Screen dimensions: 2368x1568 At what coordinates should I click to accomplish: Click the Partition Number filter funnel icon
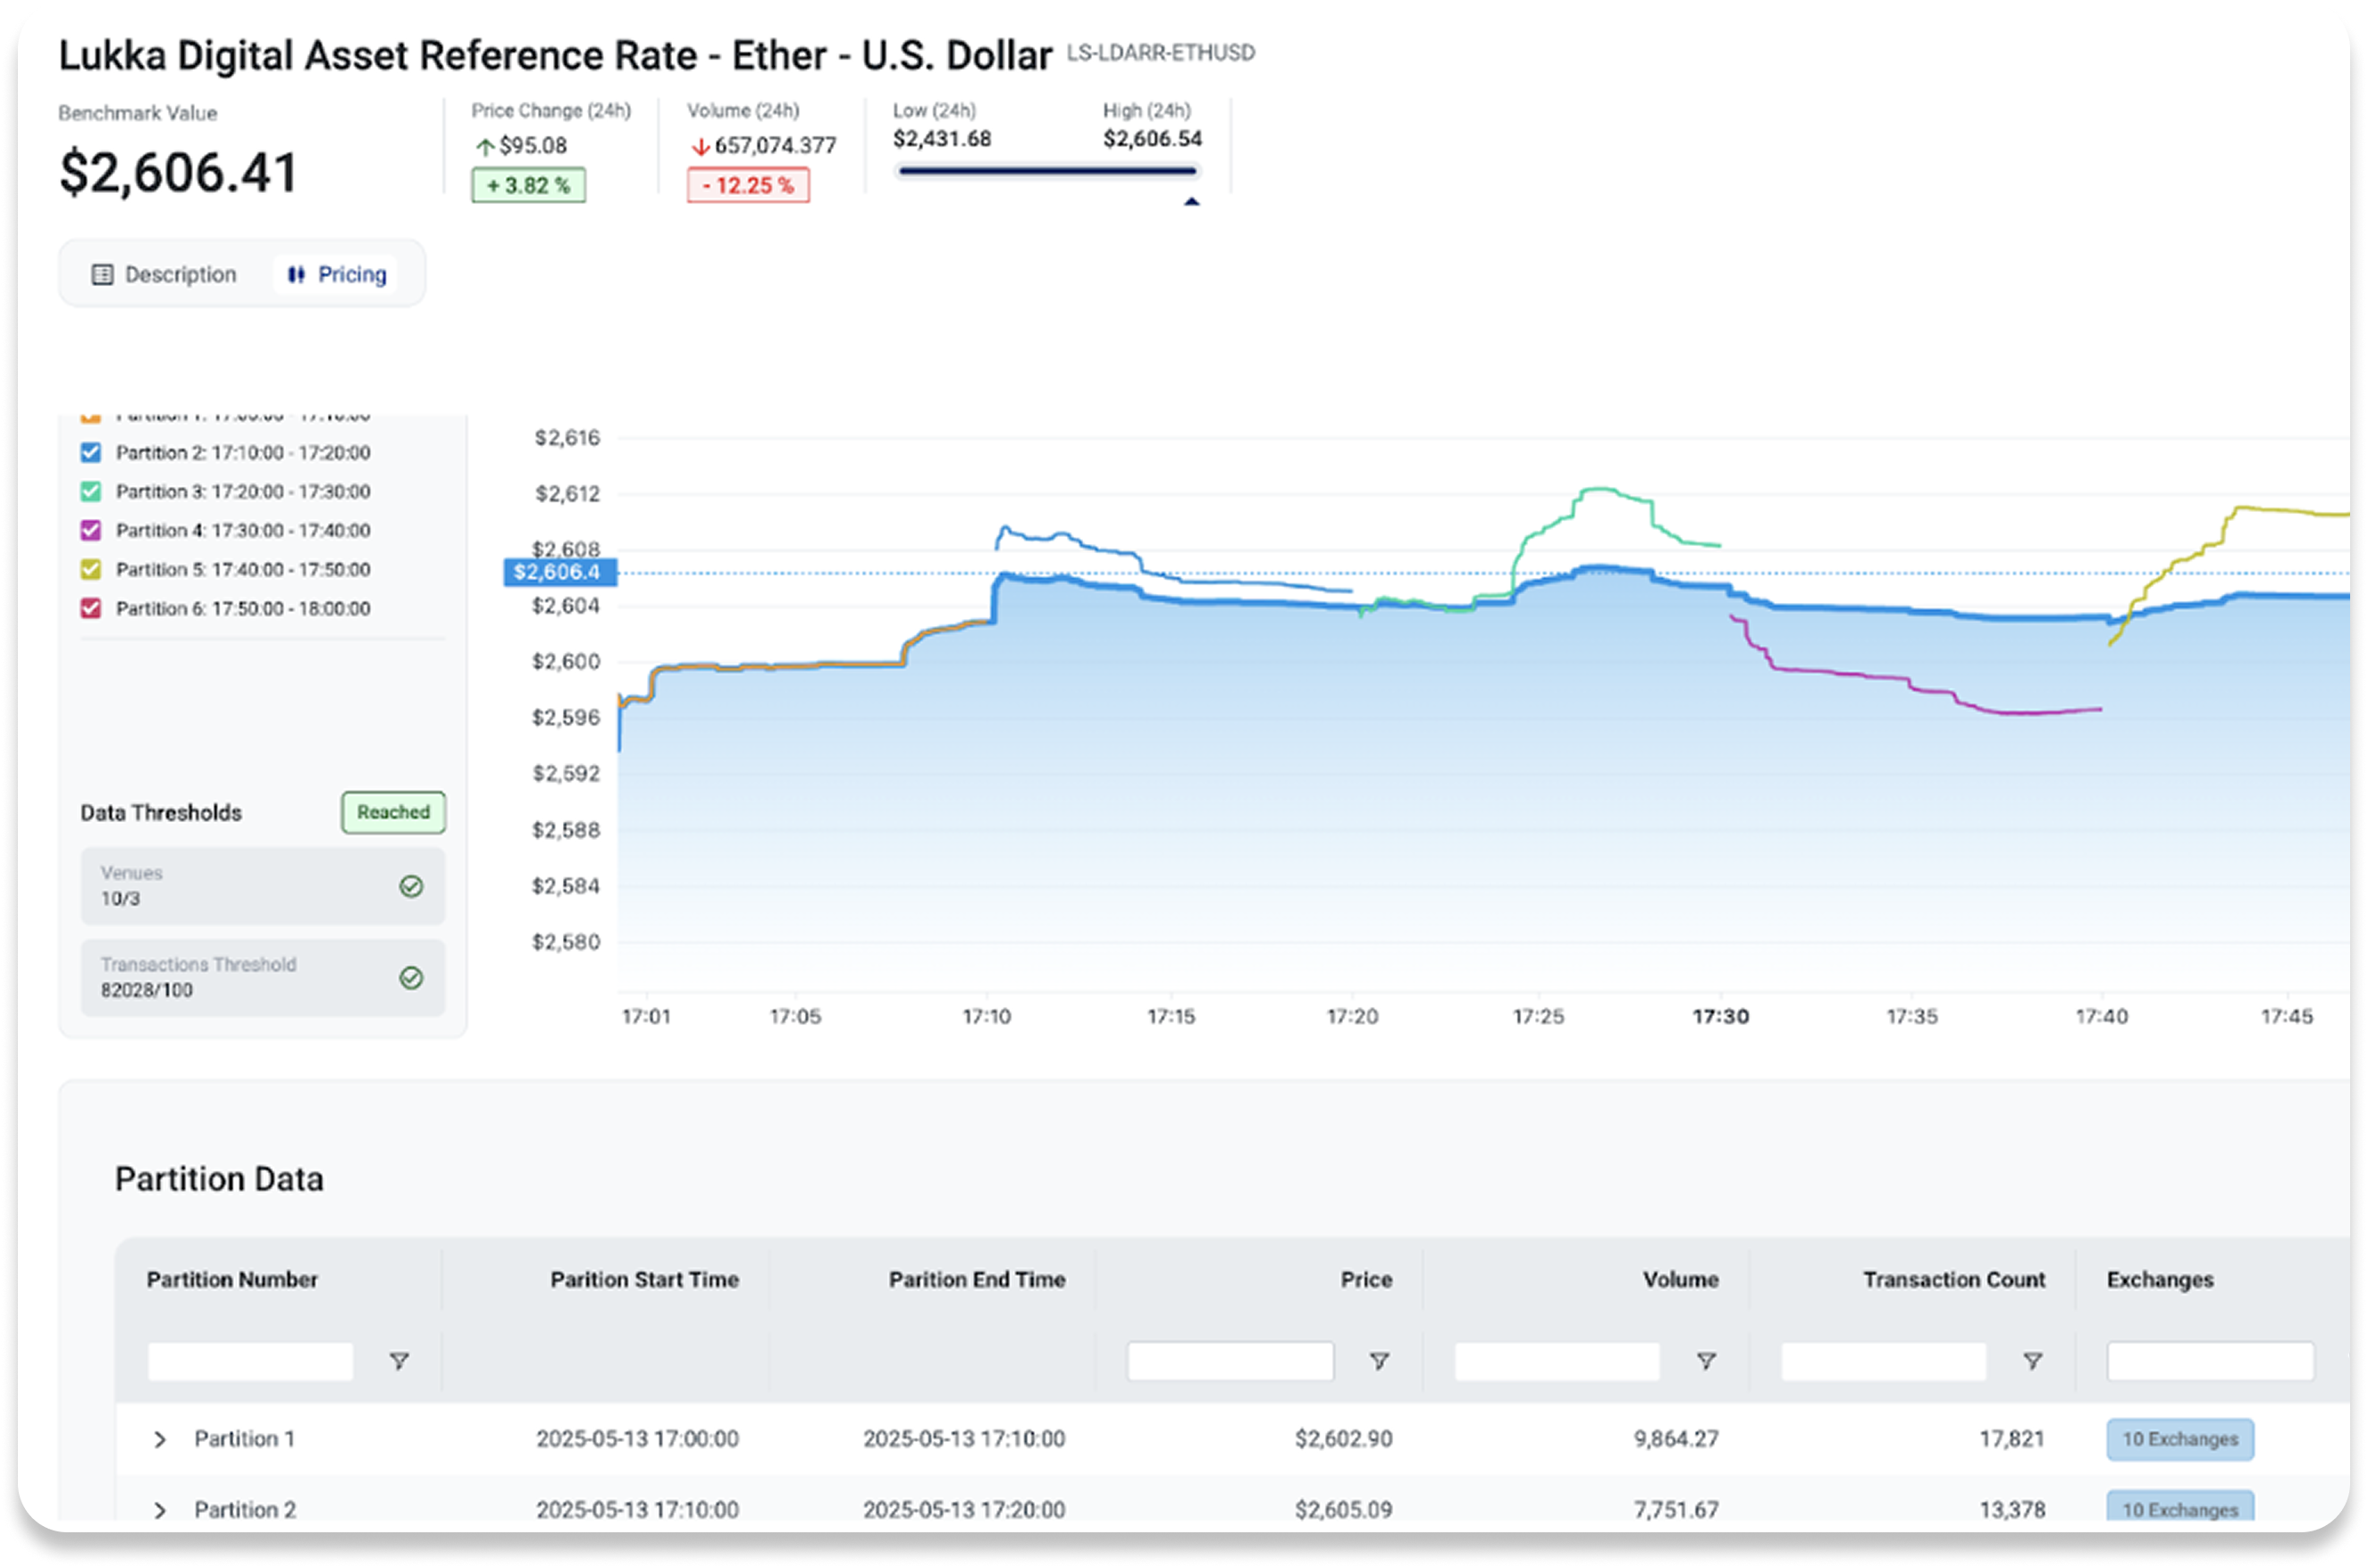click(x=399, y=1361)
